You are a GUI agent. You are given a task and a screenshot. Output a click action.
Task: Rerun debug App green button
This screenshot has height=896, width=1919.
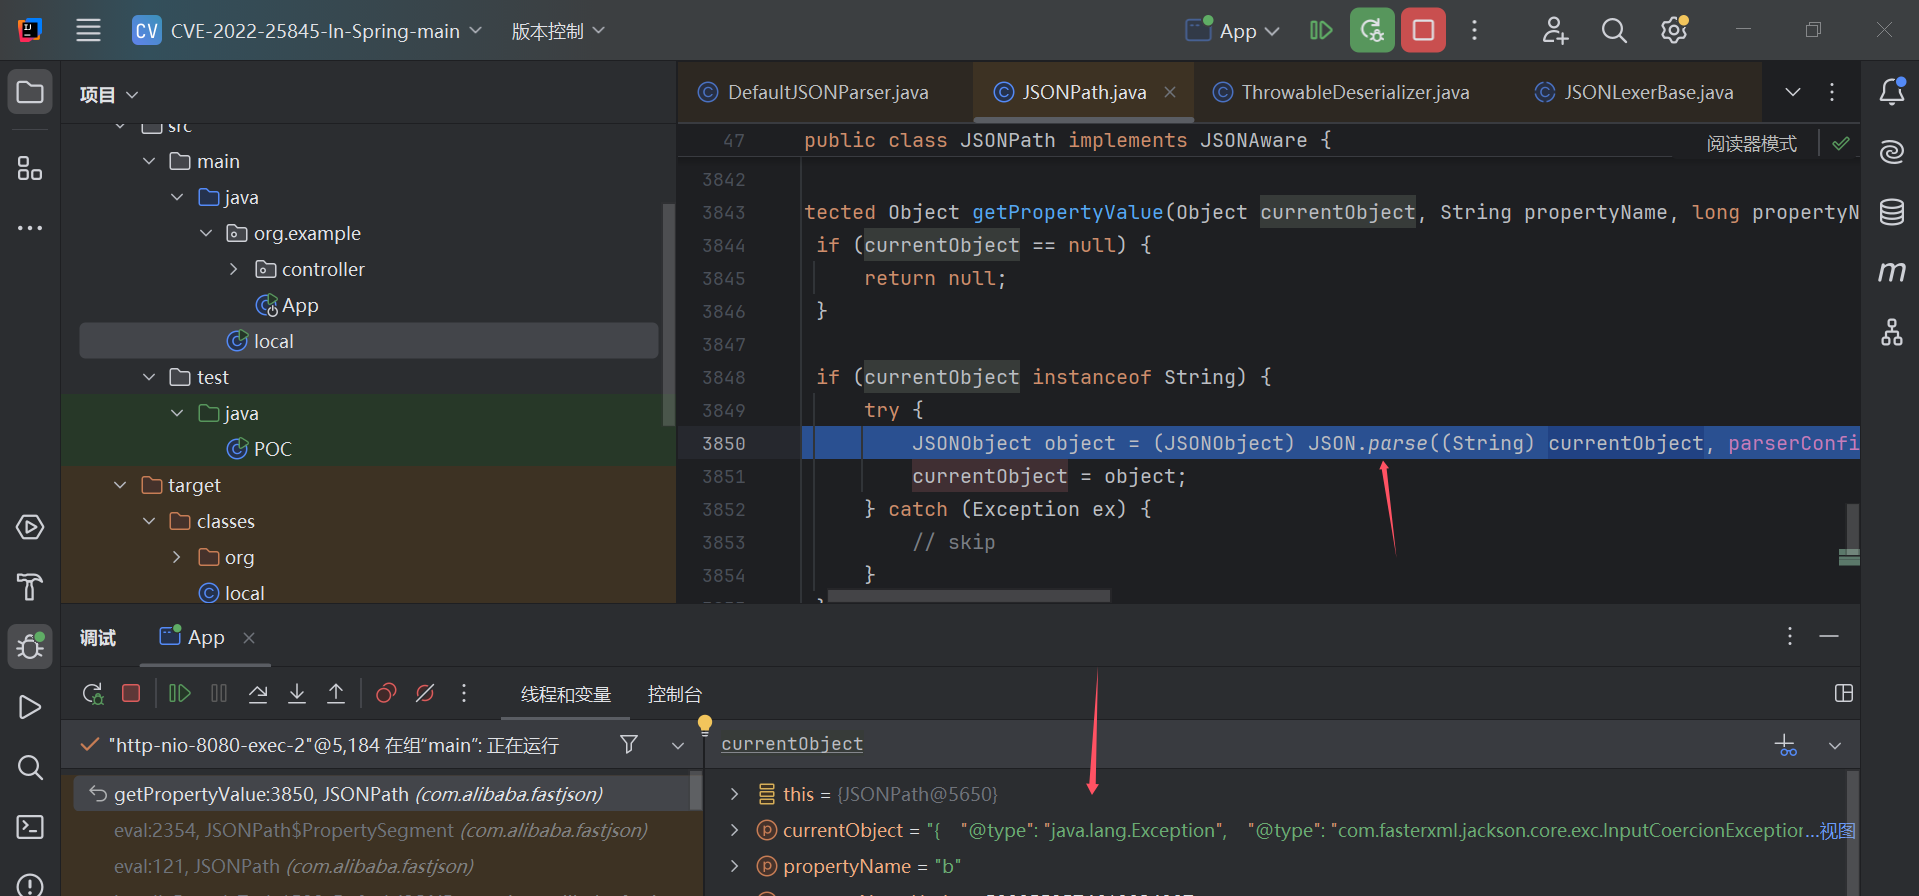pos(1372,30)
